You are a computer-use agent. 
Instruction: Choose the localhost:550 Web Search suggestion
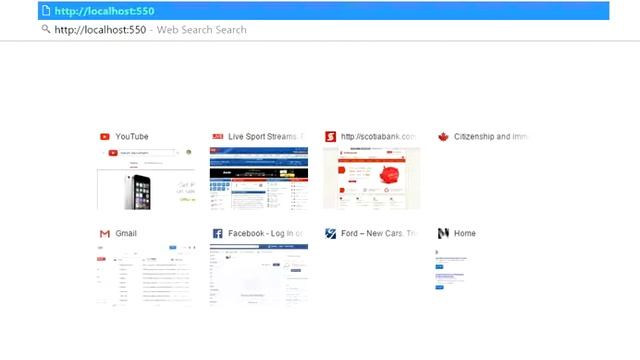(x=323, y=30)
